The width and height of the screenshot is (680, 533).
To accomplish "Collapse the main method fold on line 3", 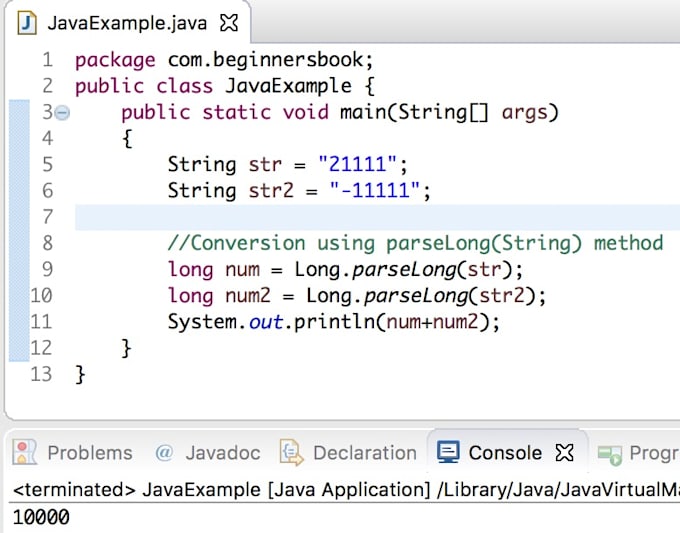I will click(x=62, y=113).
